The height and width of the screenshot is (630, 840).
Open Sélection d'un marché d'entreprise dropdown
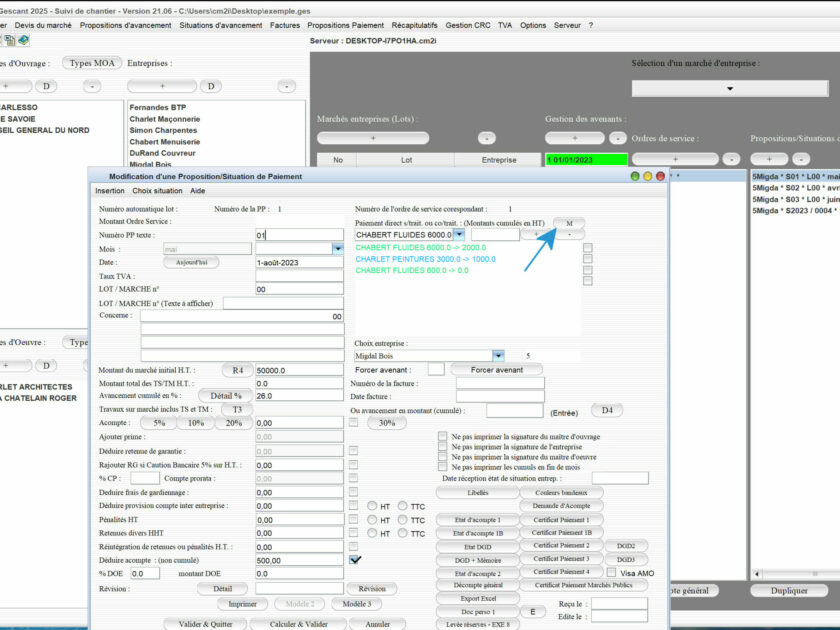(730, 88)
